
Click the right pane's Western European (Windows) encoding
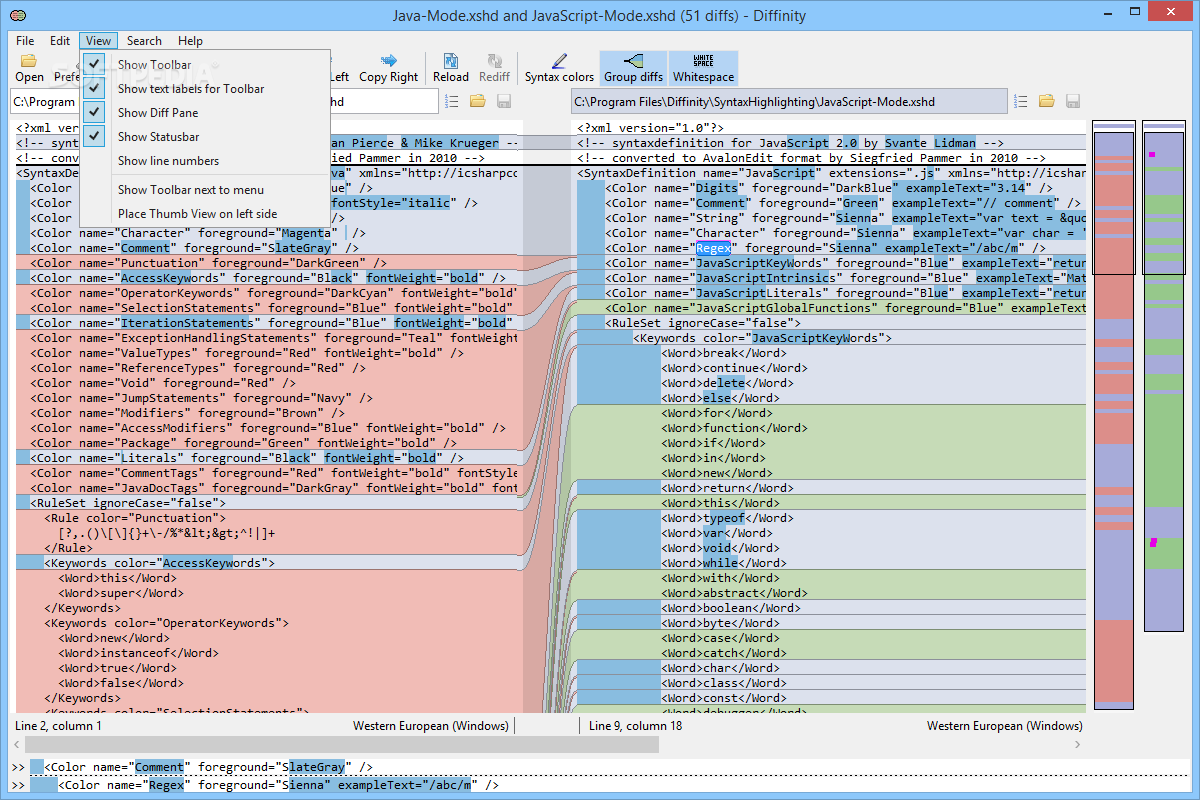click(1004, 725)
